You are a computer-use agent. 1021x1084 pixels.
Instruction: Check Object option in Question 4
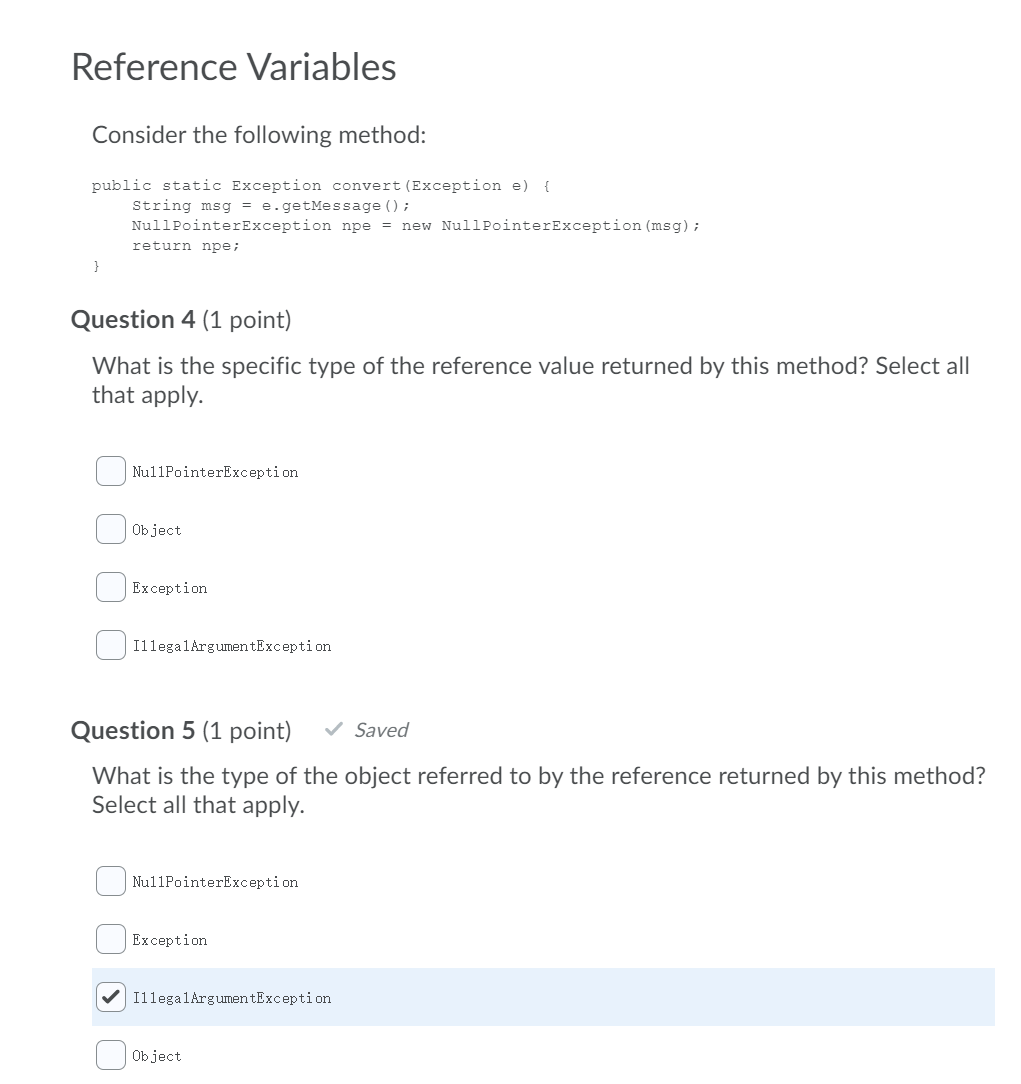point(110,528)
